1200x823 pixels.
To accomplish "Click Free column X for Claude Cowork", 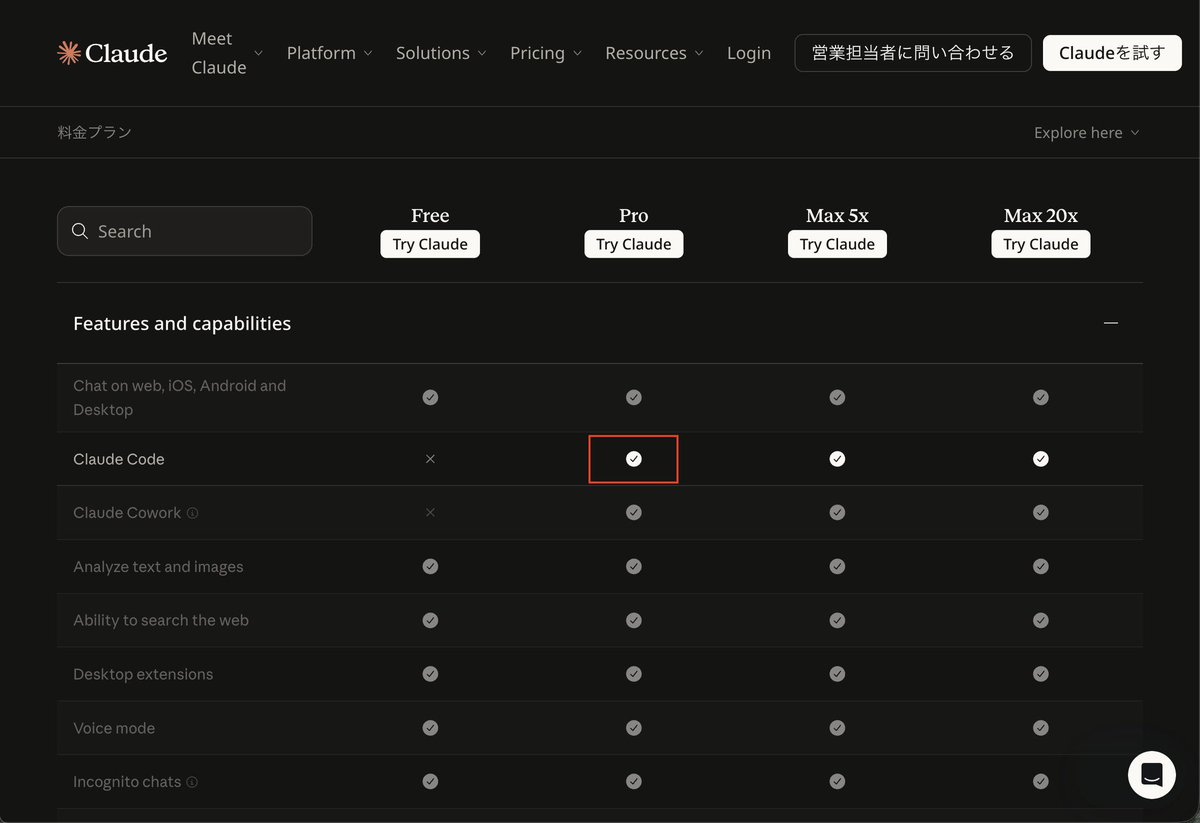I will coord(430,513).
